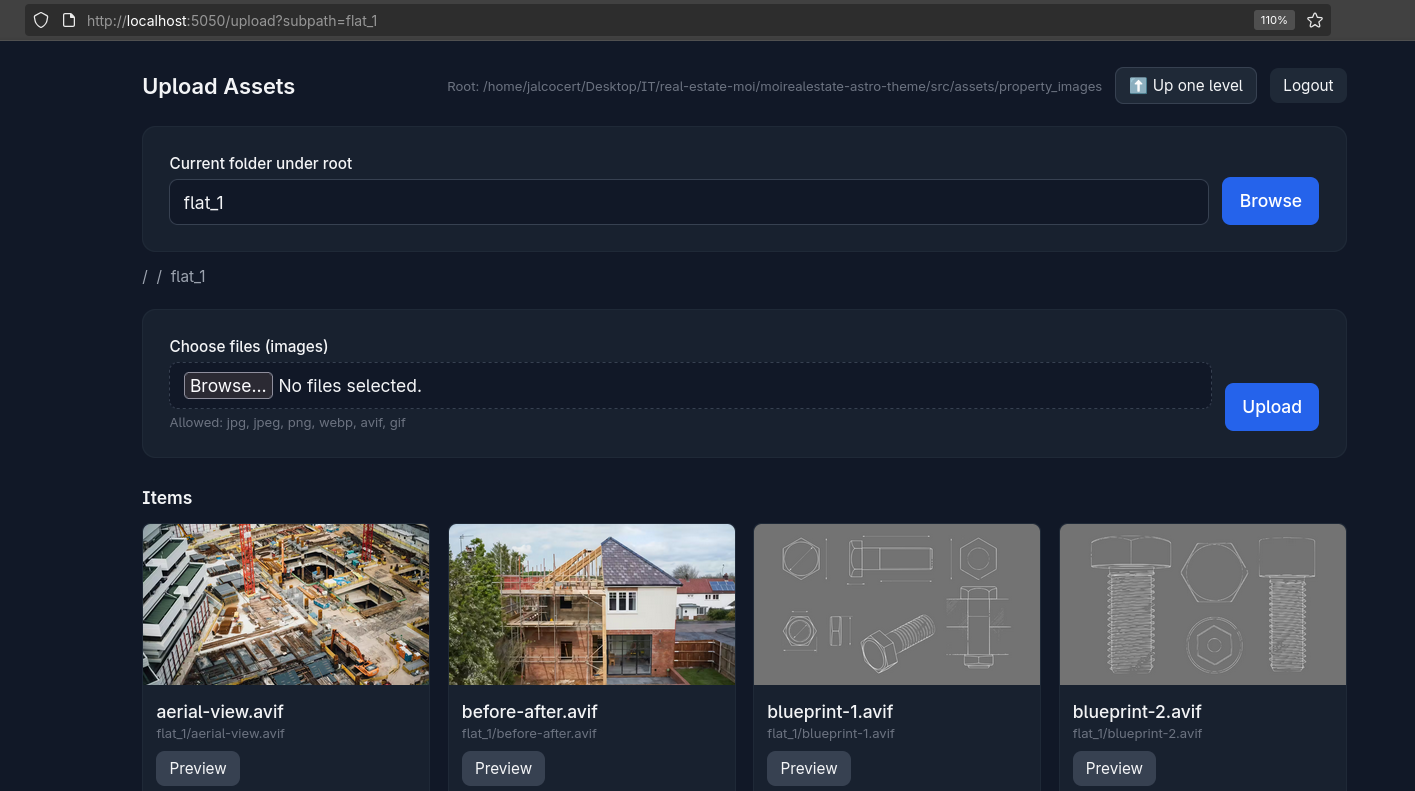Image resolution: width=1415 pixels, height=791 pixels.
Task: Preview before-after.avif
Action: tap(503, 768)
